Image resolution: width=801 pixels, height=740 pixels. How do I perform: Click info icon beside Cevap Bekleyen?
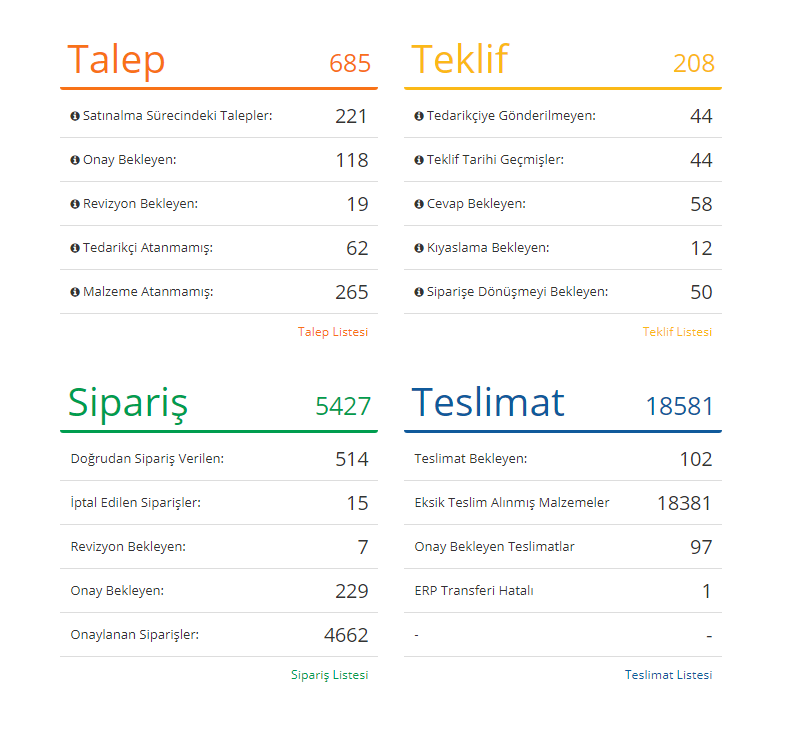click(419, 205)
